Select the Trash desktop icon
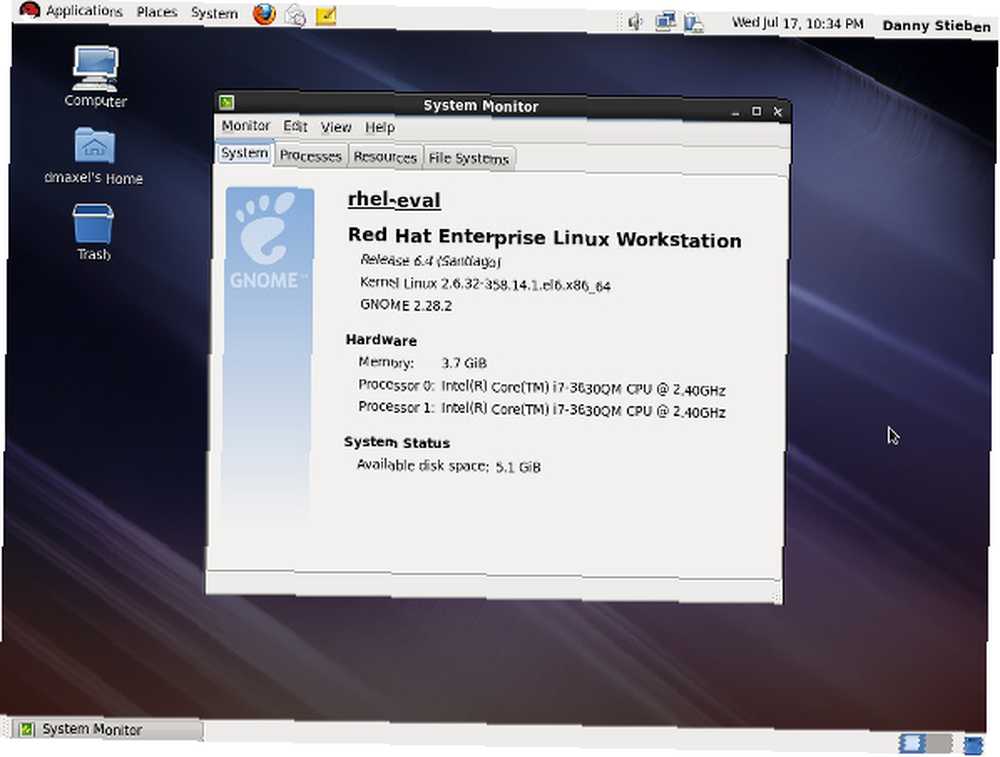1000x757 pixels. 94,232
